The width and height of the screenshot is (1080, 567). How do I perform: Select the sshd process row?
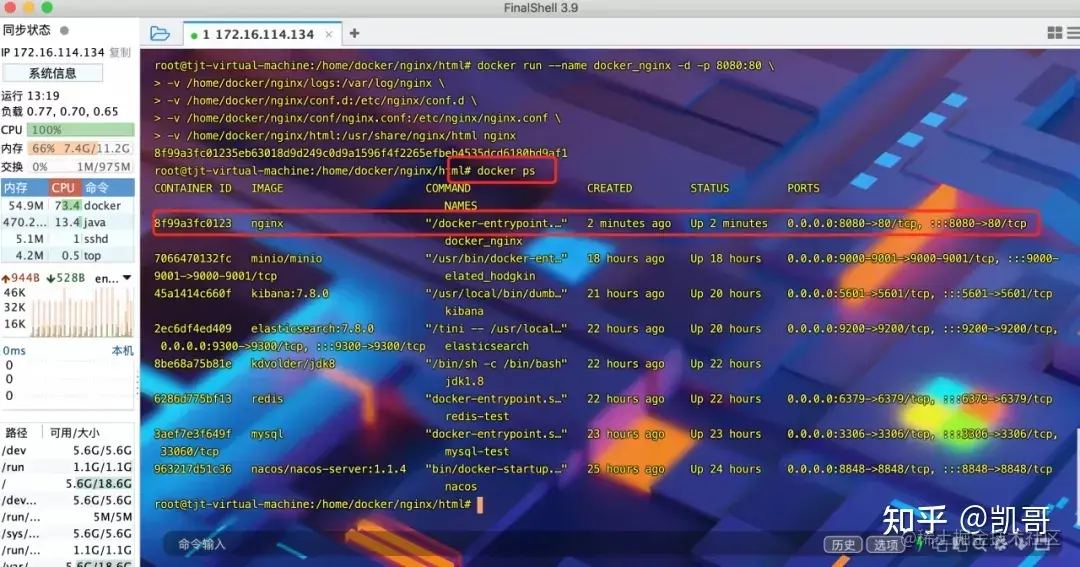(68, 238)
